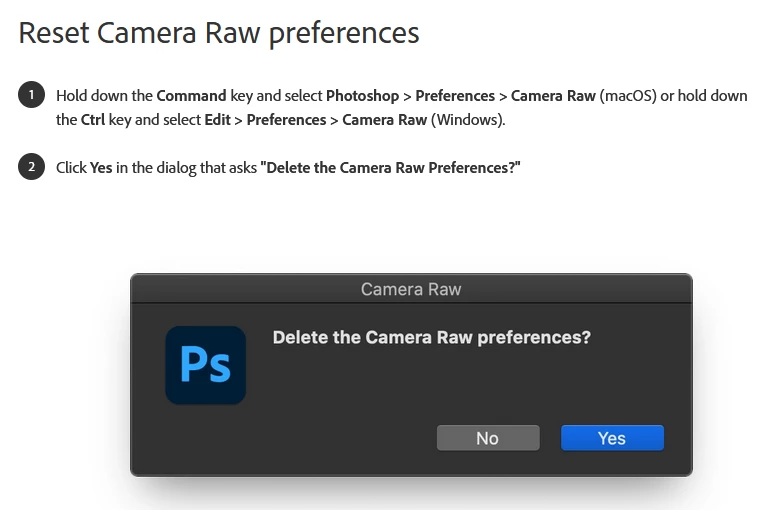776x510 pixels.
Task: Click the dialog's Delete the Camera Raw preferences? message
Action: pyautogui.click(x=432, y=338)
